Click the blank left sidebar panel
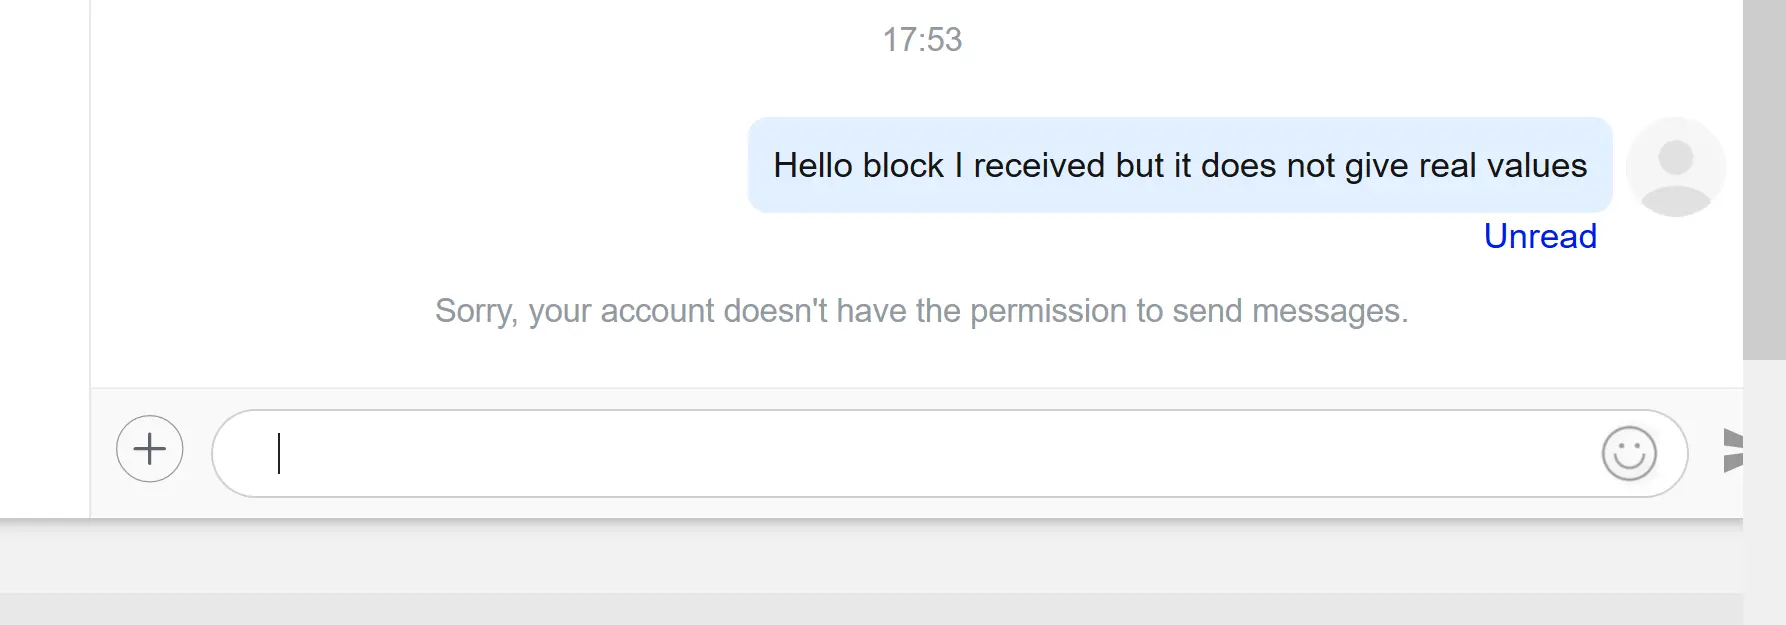1786x625 pixels. [45, 260]
